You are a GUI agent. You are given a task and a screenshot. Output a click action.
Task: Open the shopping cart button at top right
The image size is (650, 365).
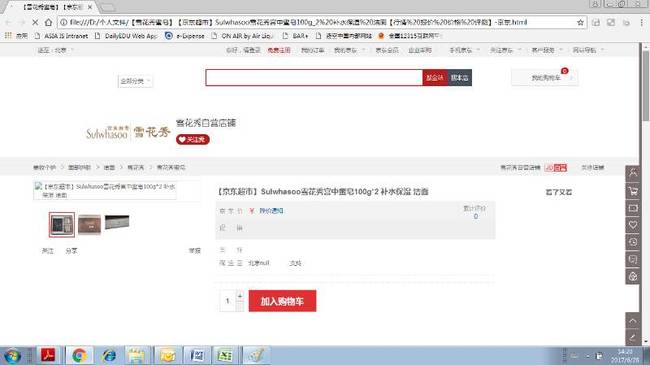click(x=545, y=78)
